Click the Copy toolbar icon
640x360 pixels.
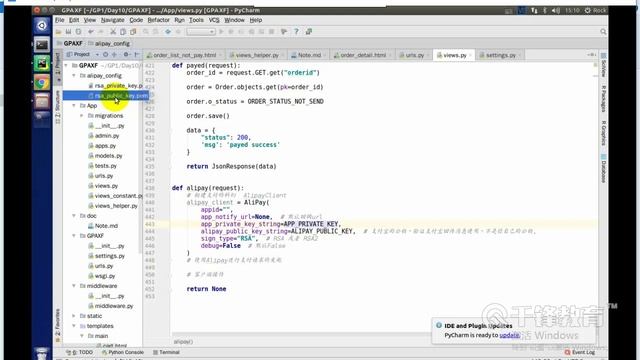click(123, 32)
